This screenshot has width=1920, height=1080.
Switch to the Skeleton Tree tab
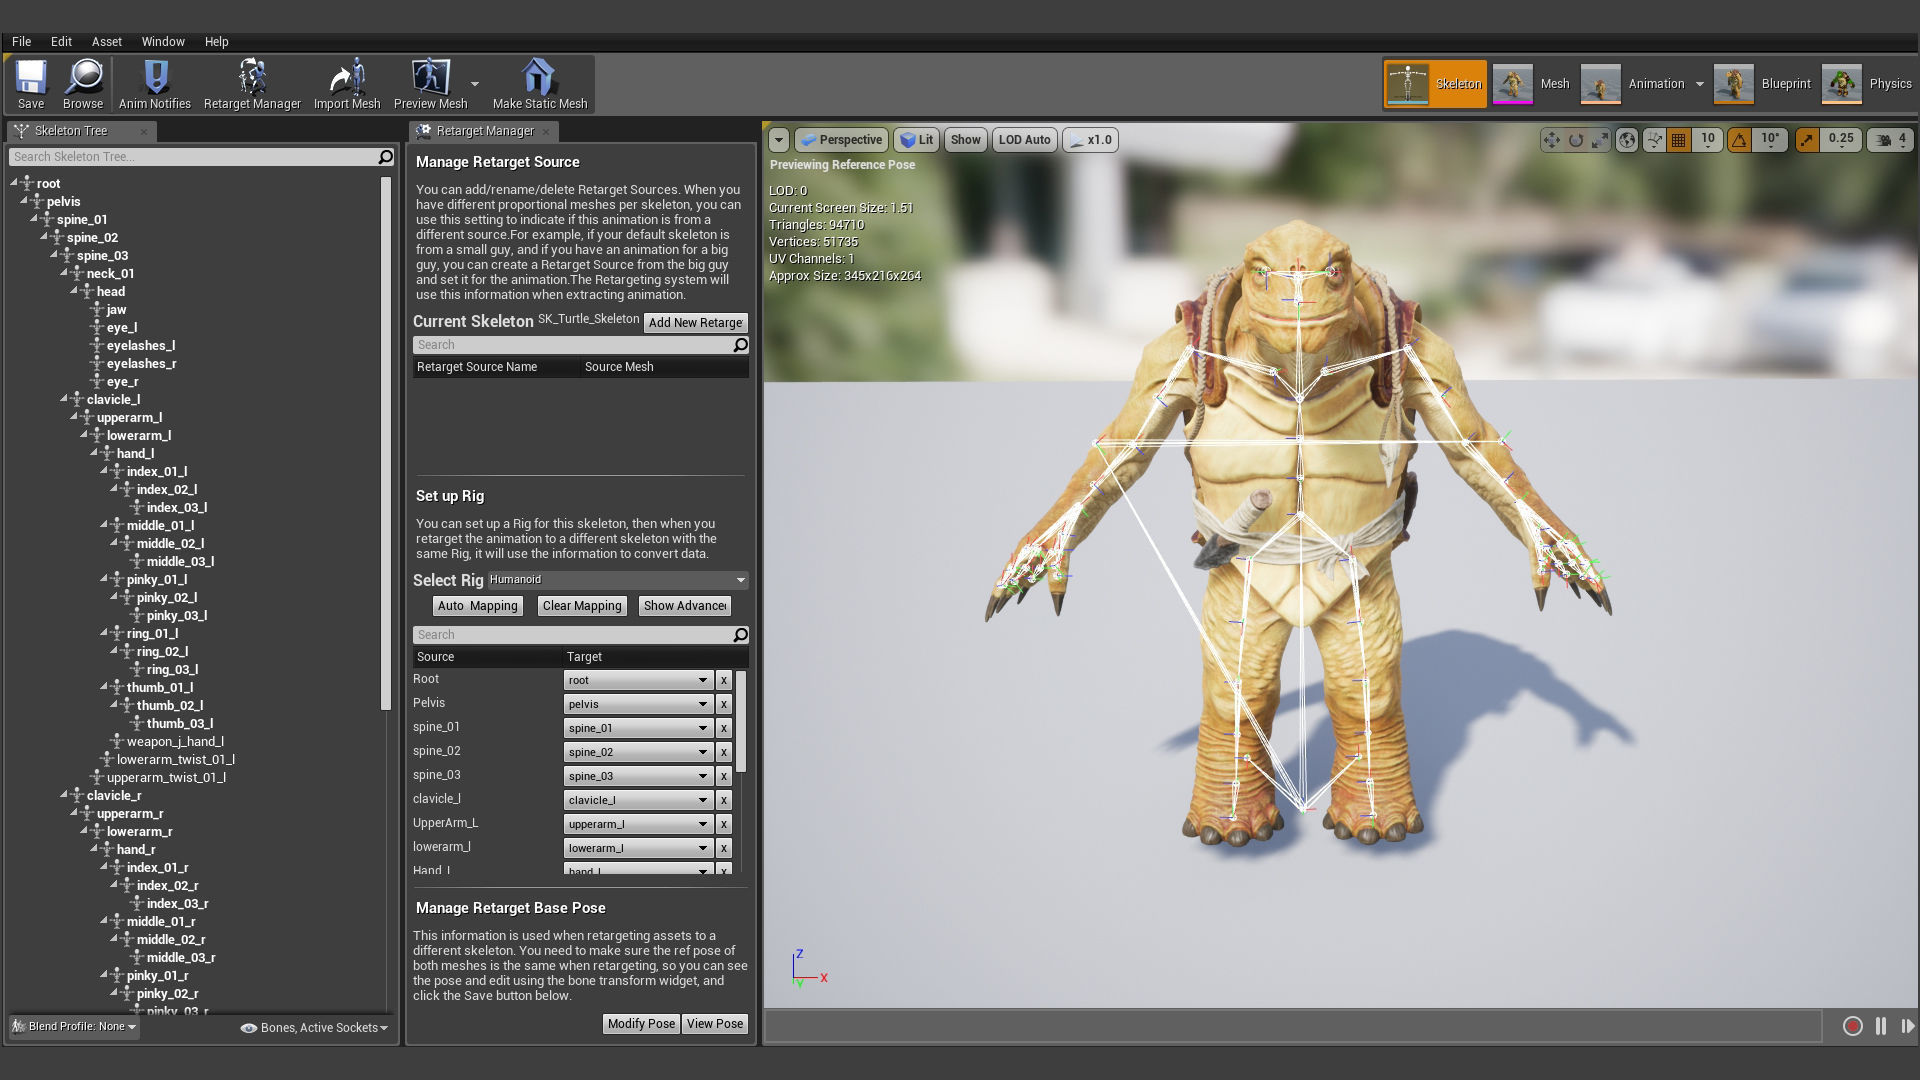coord(70,131)
